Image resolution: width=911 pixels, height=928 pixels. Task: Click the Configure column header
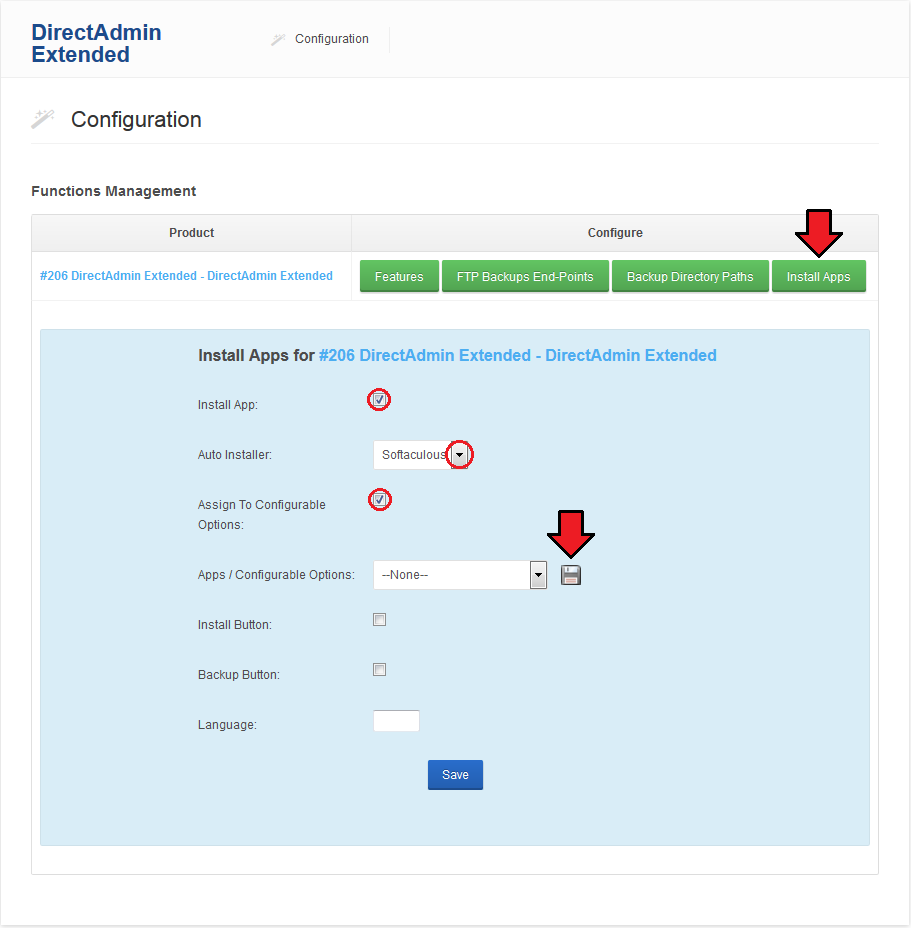tap(615, 233)
